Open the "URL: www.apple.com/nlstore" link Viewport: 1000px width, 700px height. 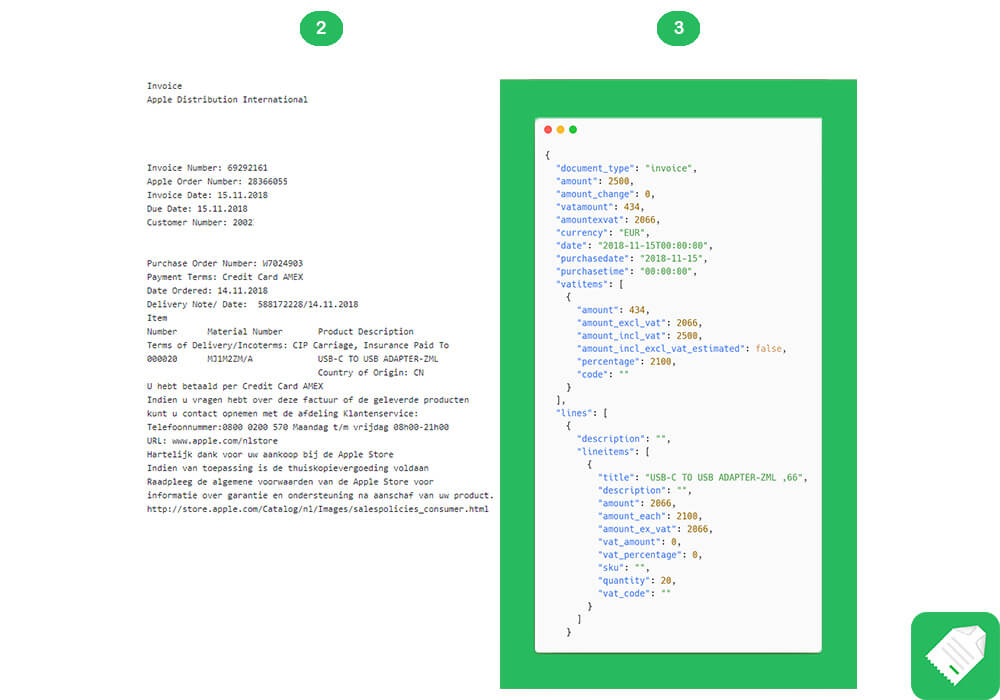coord(212,441)
